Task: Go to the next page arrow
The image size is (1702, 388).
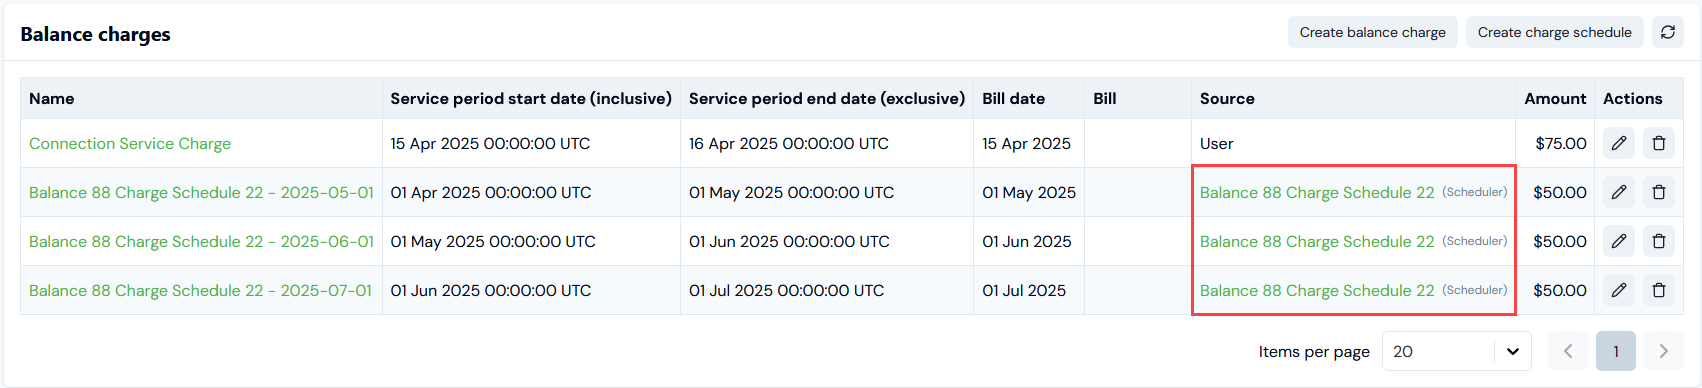Action: 1664,351
